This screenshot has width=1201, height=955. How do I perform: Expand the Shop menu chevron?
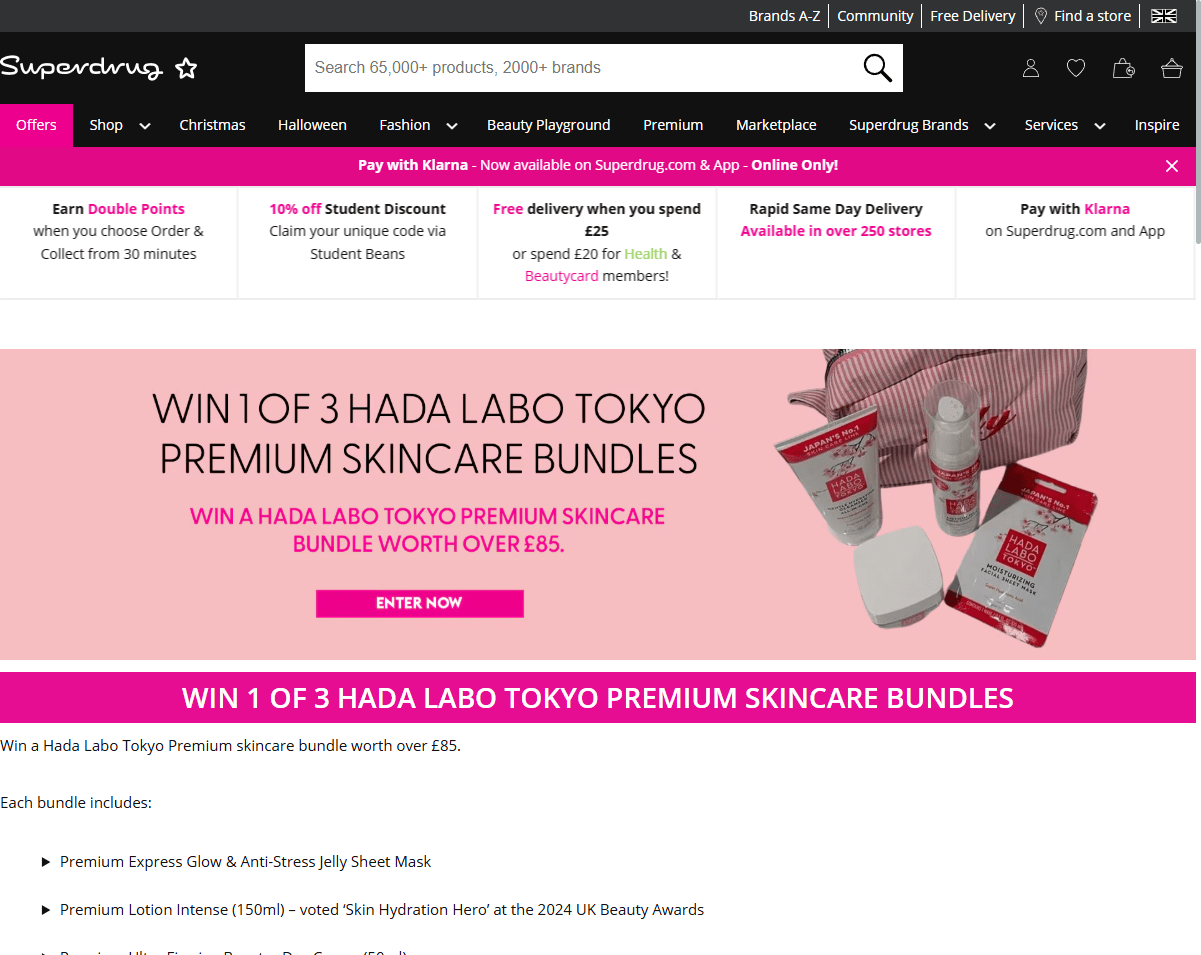pos(145,126)
